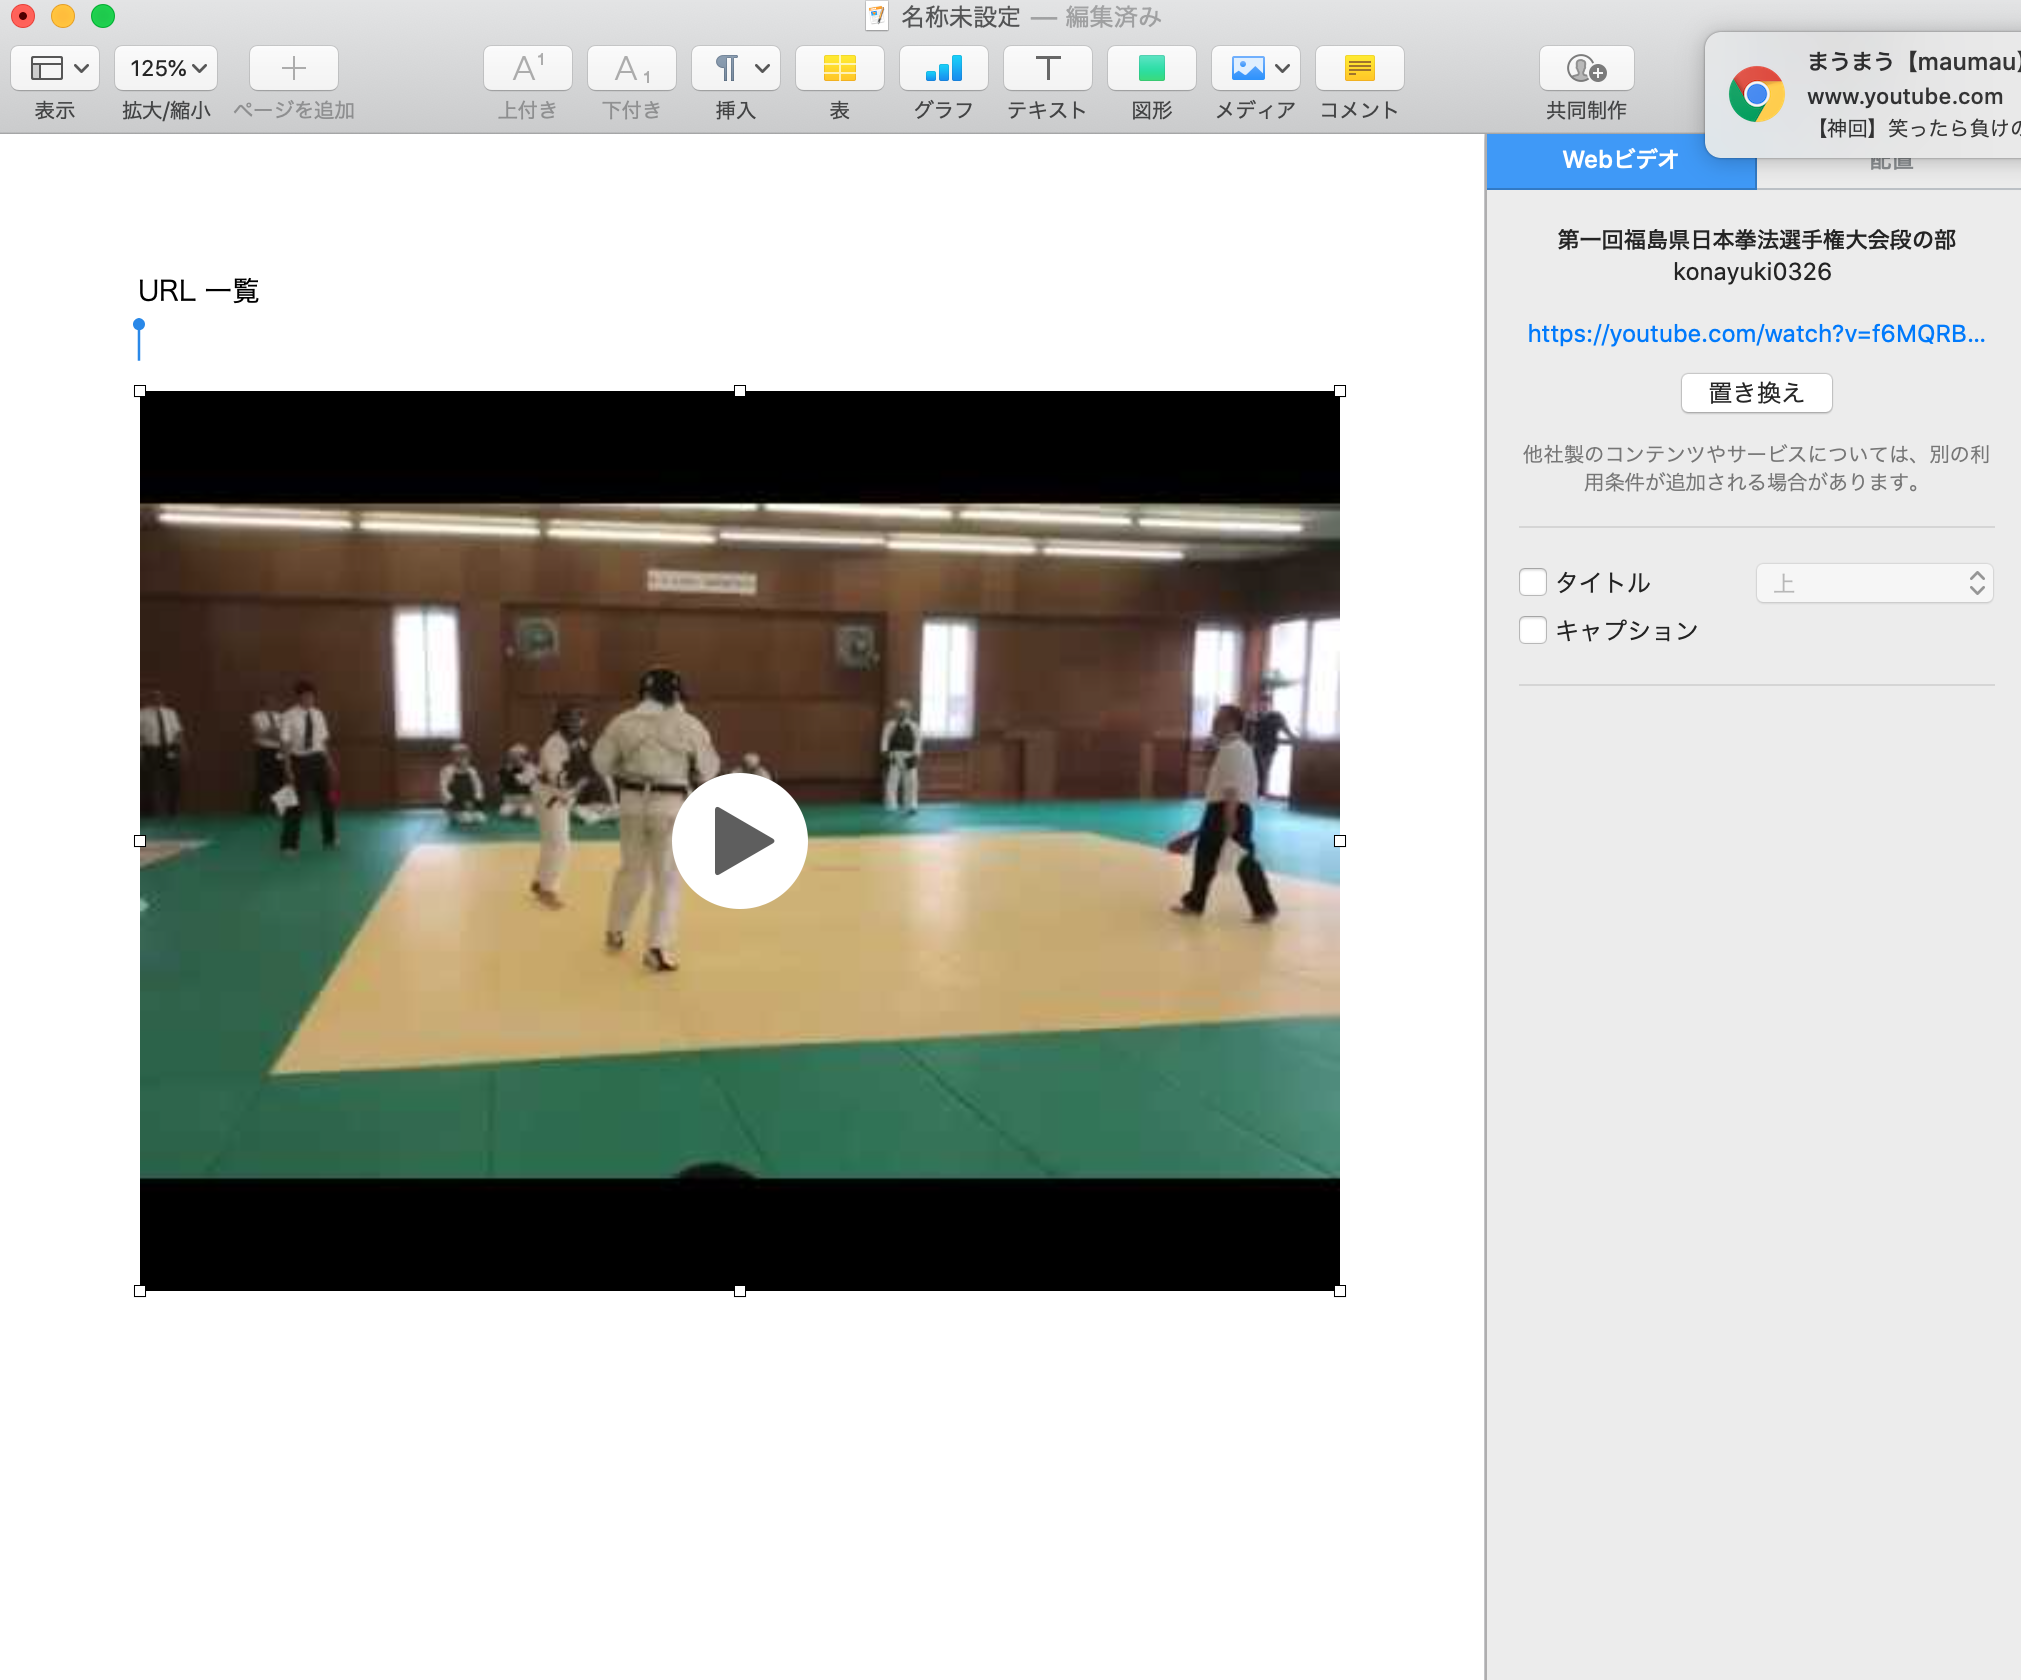Image resolution: width=2021 pixels, height=1680 pixels.
Task: Add a comment with コメント icon
Action: (x=1359, y=68)
